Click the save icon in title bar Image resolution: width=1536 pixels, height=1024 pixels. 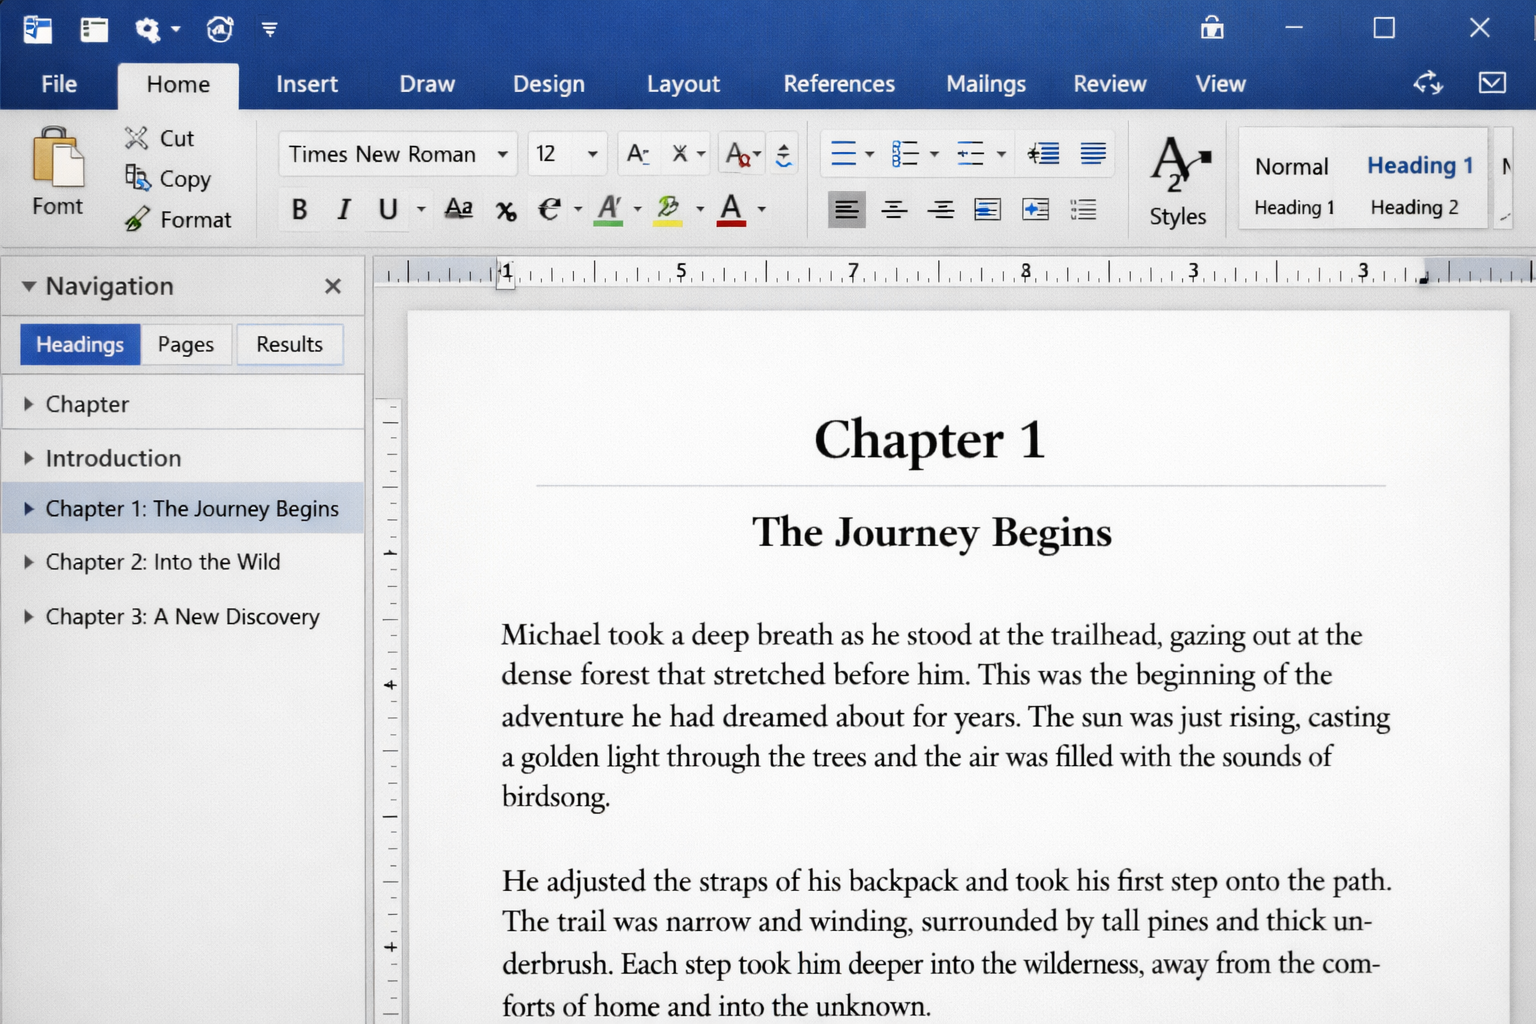coord(37,29)
